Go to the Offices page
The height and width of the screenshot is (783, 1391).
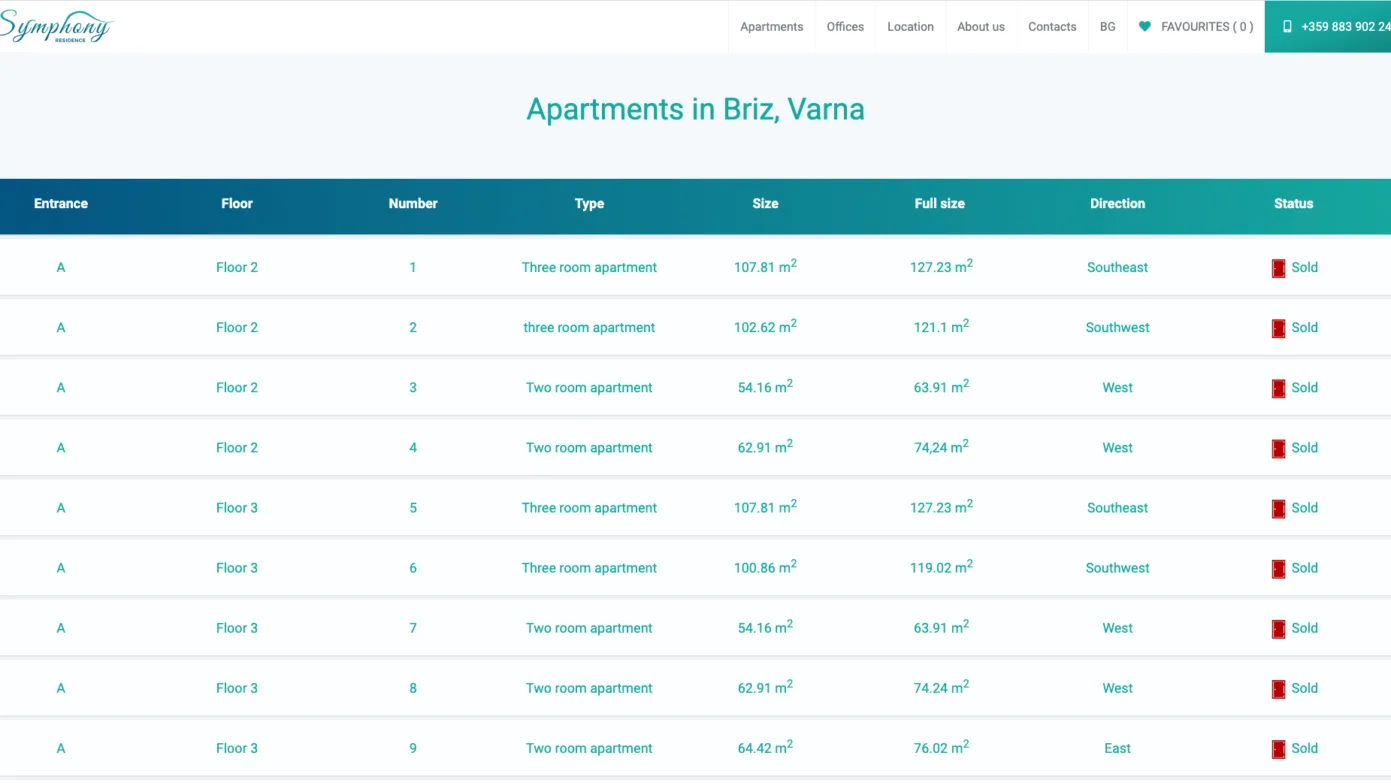click(x=845, y=27)
